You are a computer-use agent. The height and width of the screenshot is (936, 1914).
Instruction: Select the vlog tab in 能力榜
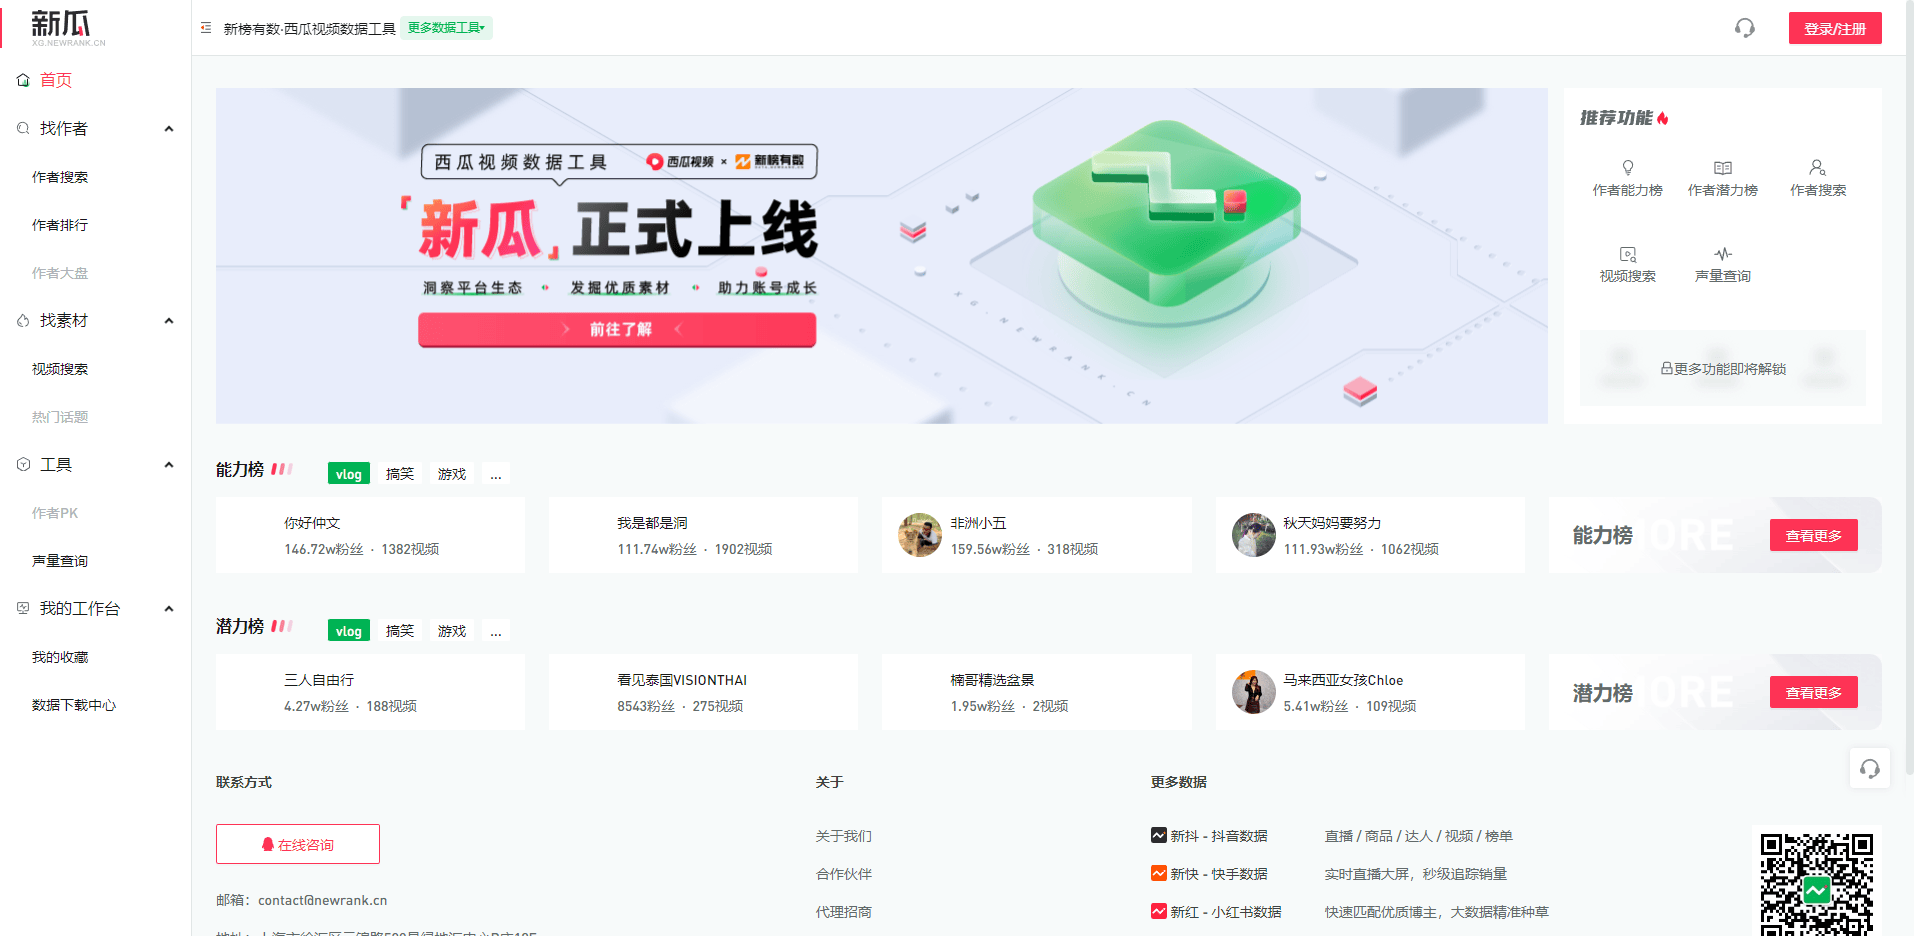(x=349, y=474)
